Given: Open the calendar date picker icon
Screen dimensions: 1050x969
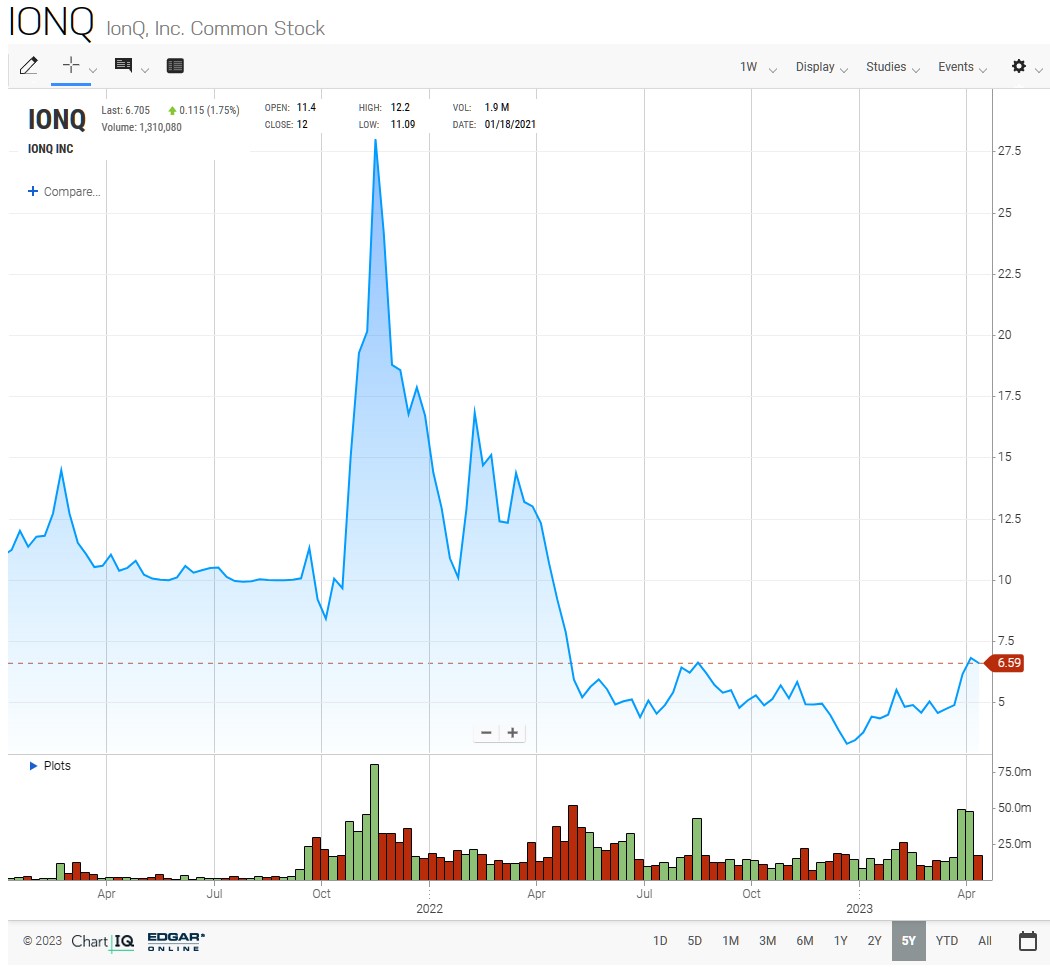Looking at the screenshot, I should click(1028, 940).
